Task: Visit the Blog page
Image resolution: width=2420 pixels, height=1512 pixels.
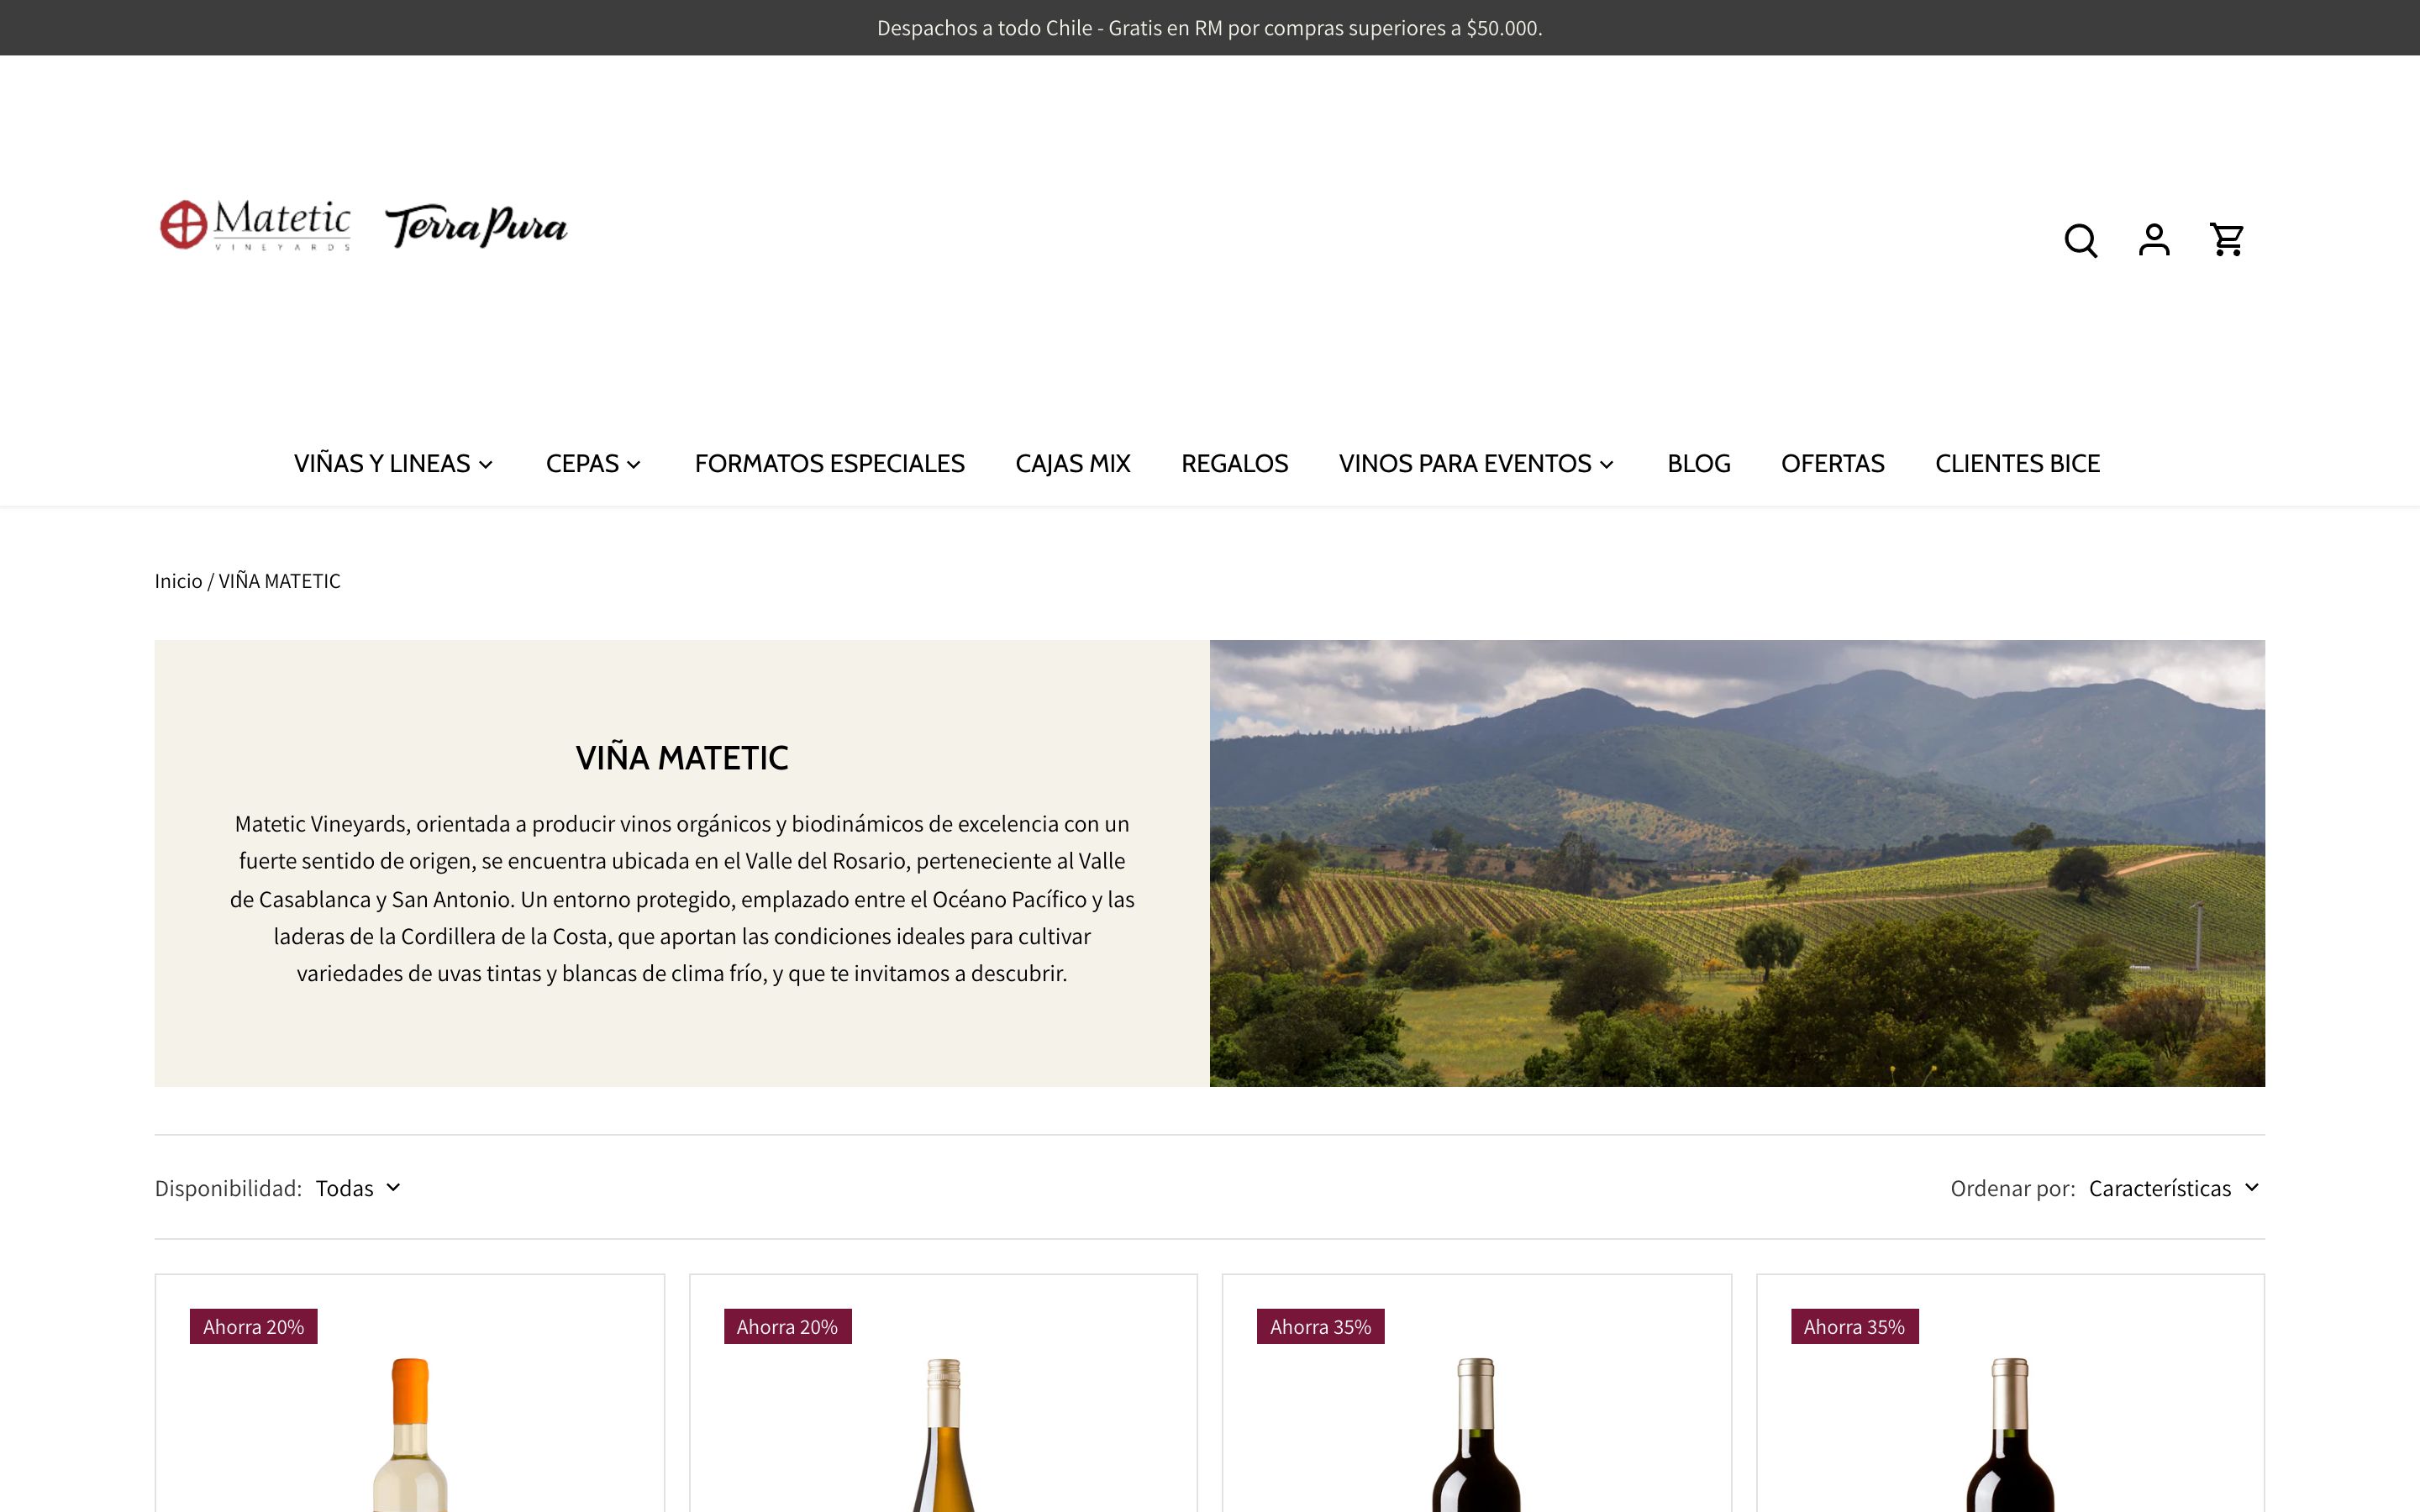Action: pyautogui.click(x=1698, y=463)
